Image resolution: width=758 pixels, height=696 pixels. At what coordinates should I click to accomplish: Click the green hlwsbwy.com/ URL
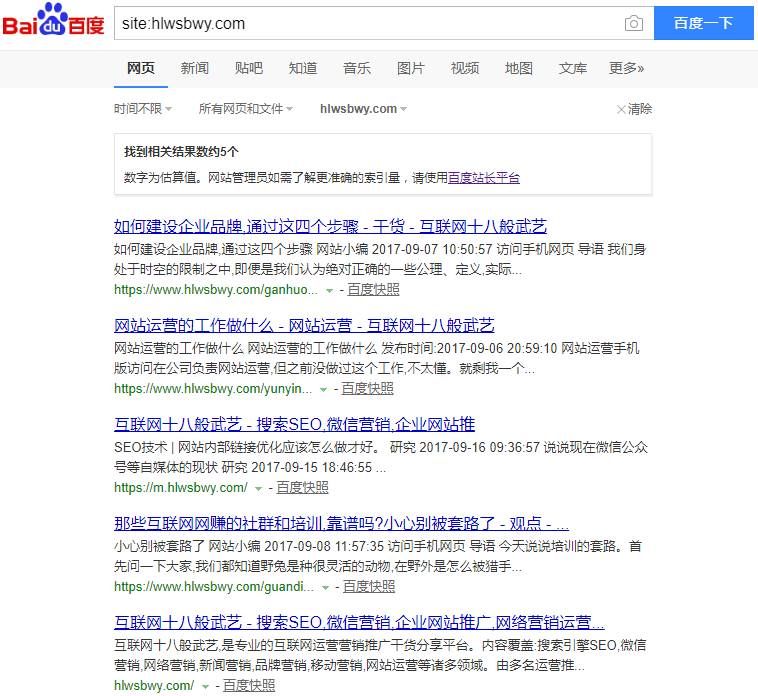pos(154,685)
